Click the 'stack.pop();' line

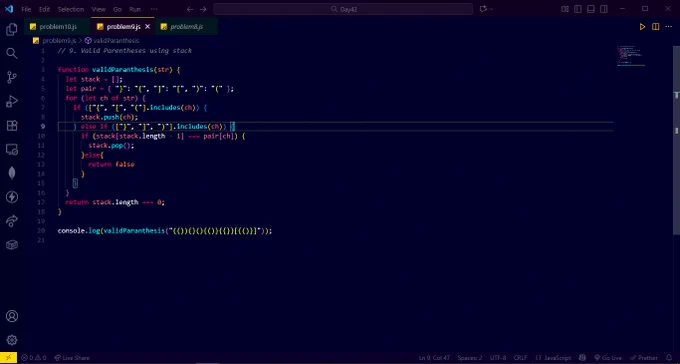[x=111, y=145]
